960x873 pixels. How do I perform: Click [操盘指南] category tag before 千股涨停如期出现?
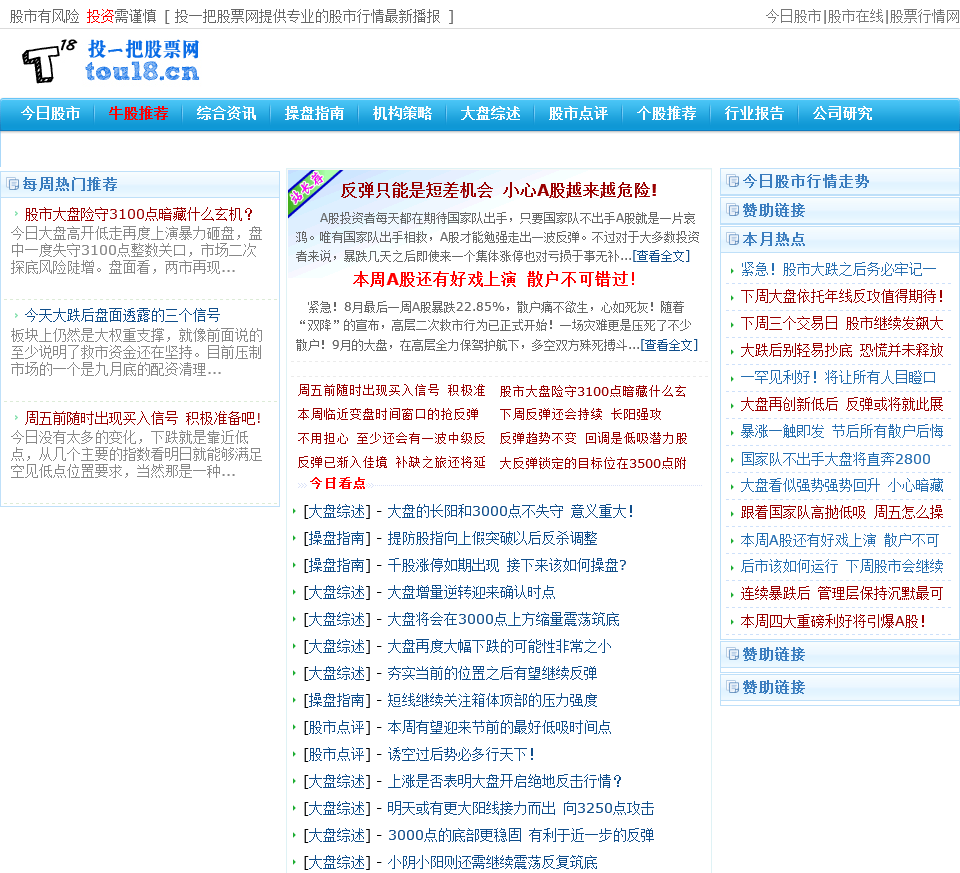click(x=337, y=565)
